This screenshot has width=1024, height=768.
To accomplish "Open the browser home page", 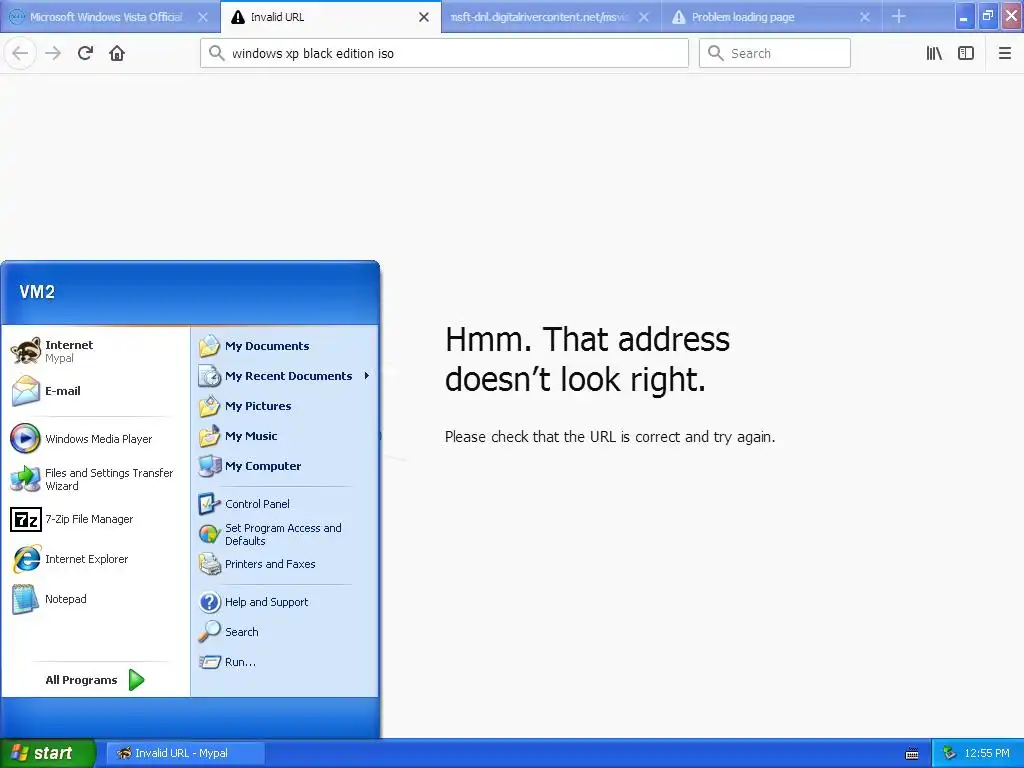I will tap(117, 53).
